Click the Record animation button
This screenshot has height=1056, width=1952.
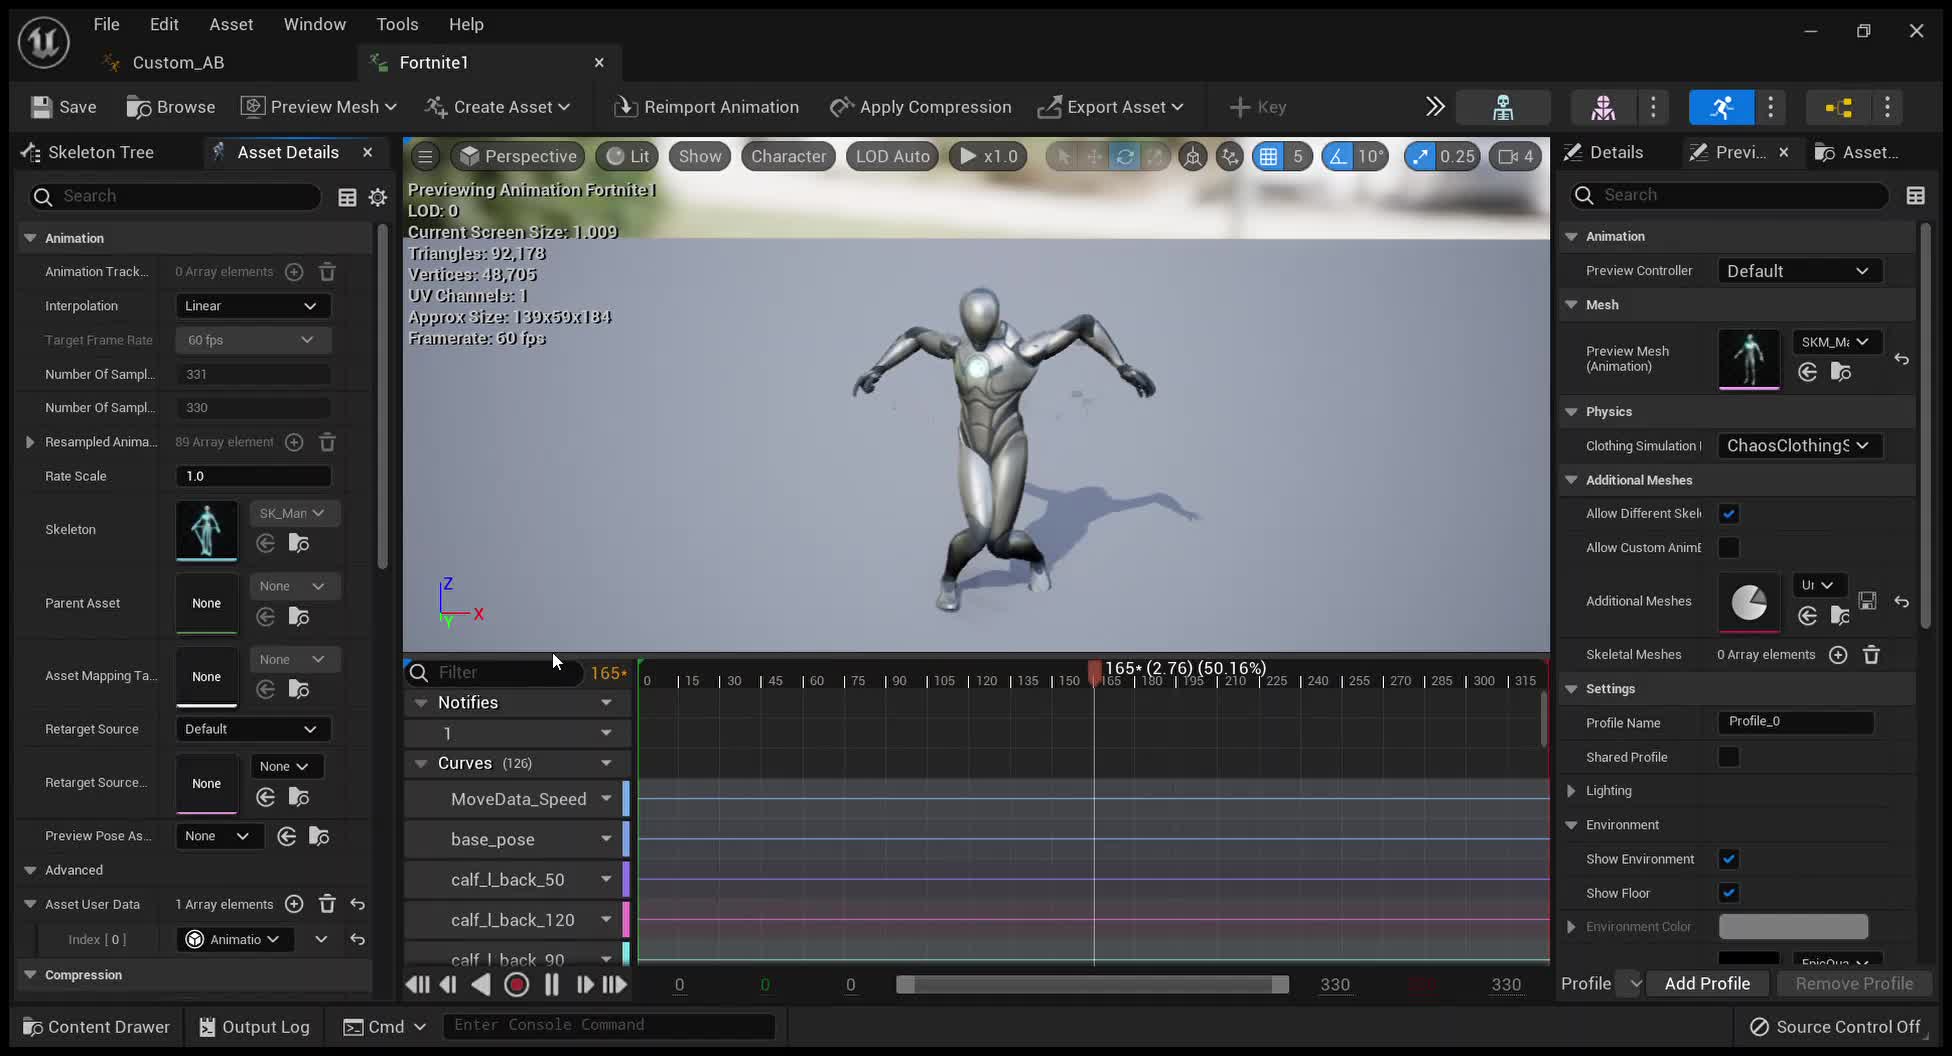(x=516, y=985)
